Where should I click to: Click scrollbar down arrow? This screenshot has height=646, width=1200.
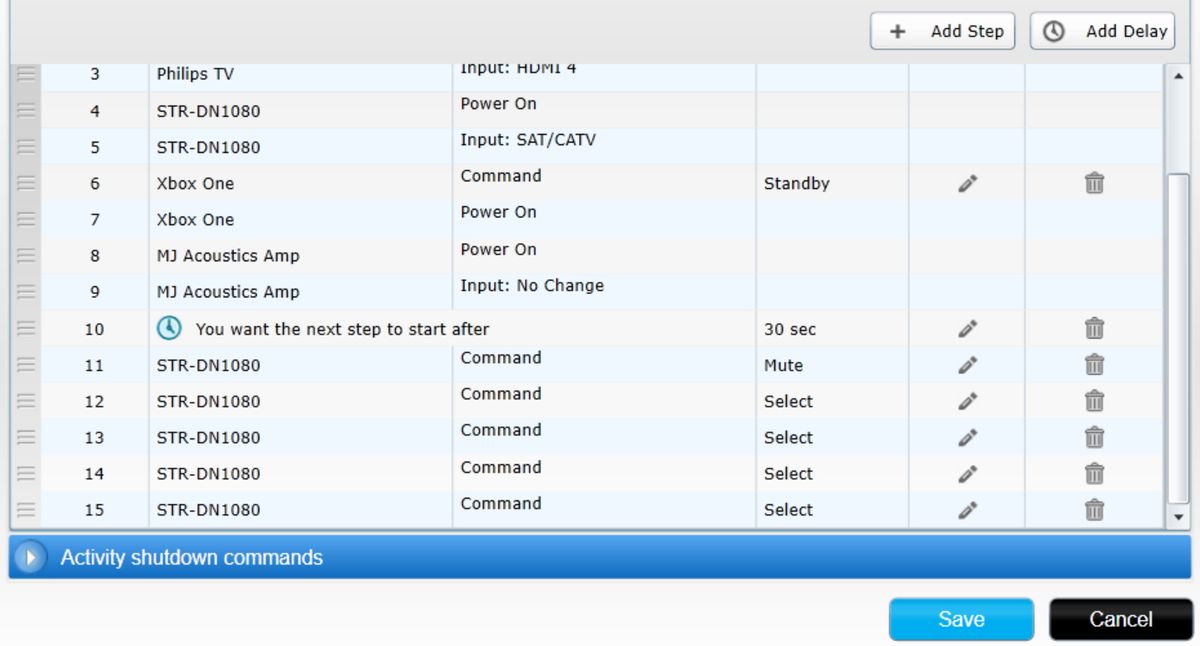[1177, 517]
